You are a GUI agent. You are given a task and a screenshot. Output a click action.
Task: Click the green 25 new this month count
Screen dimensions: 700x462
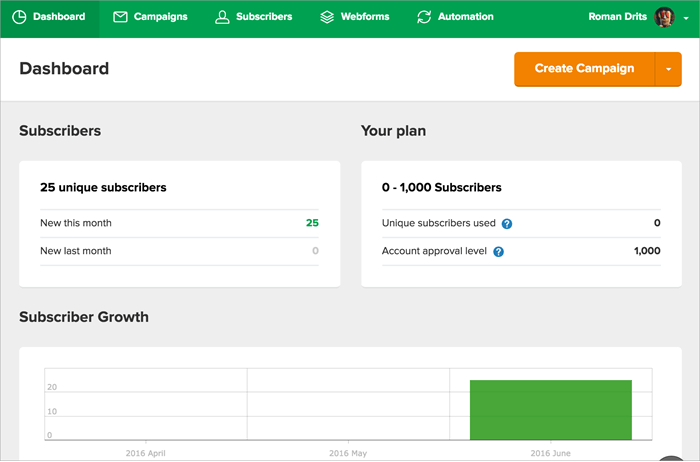pyautogui.click(x=312, y=223)
